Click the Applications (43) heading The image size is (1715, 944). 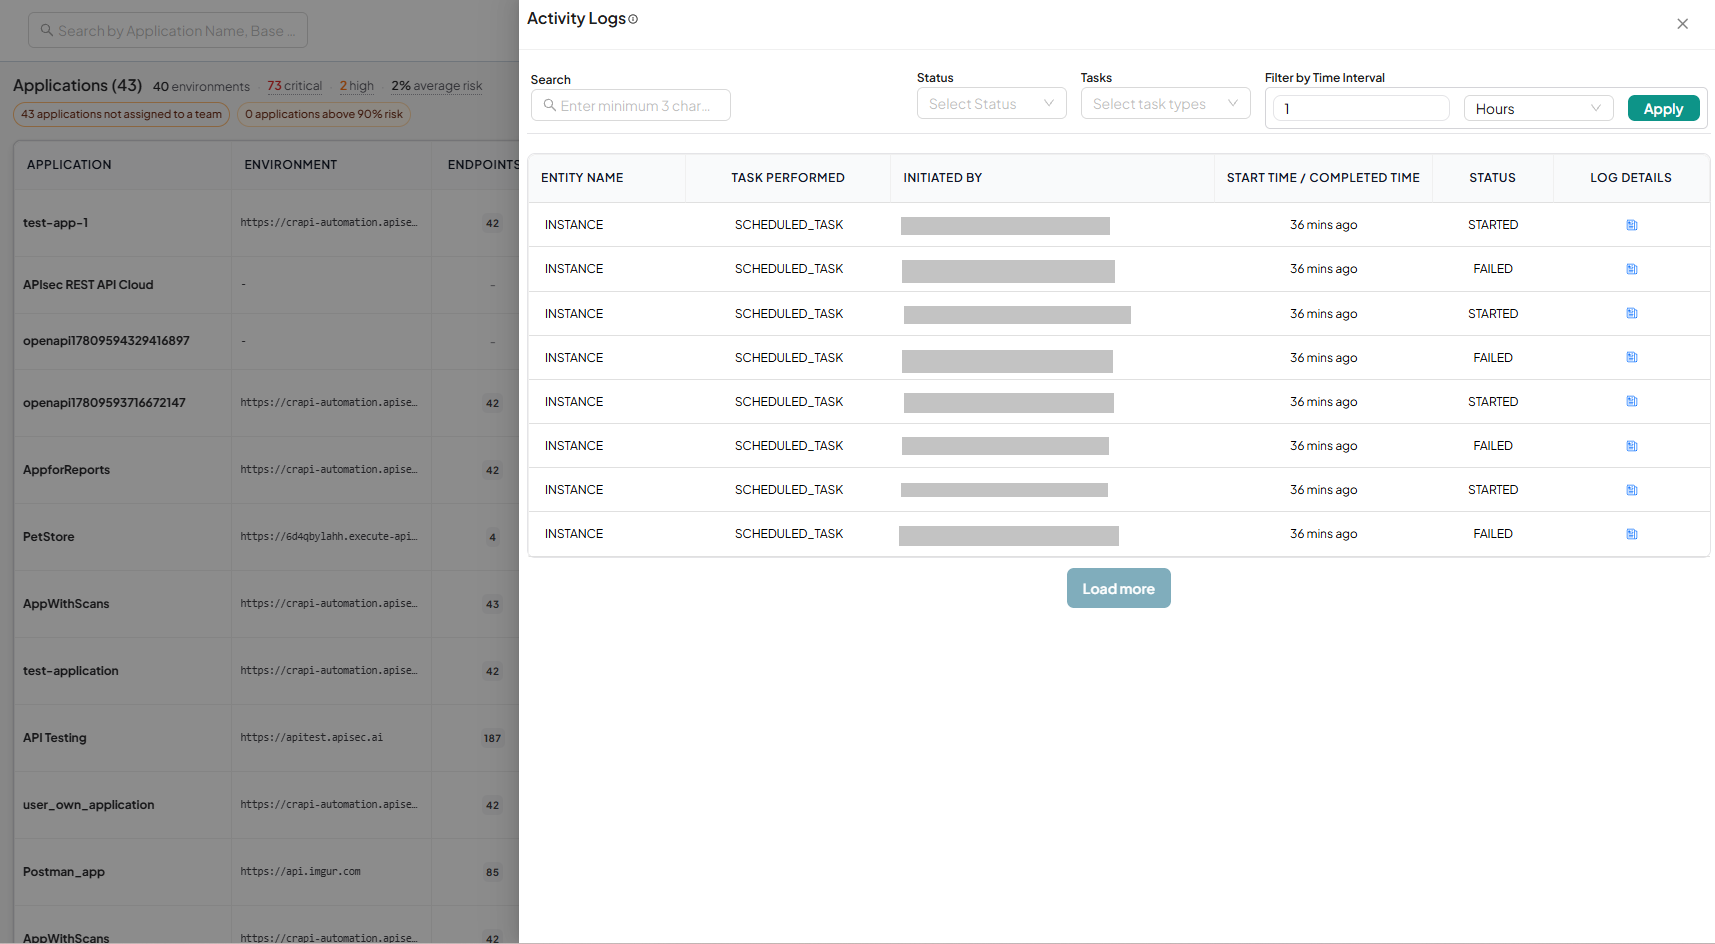pos(77,86)
